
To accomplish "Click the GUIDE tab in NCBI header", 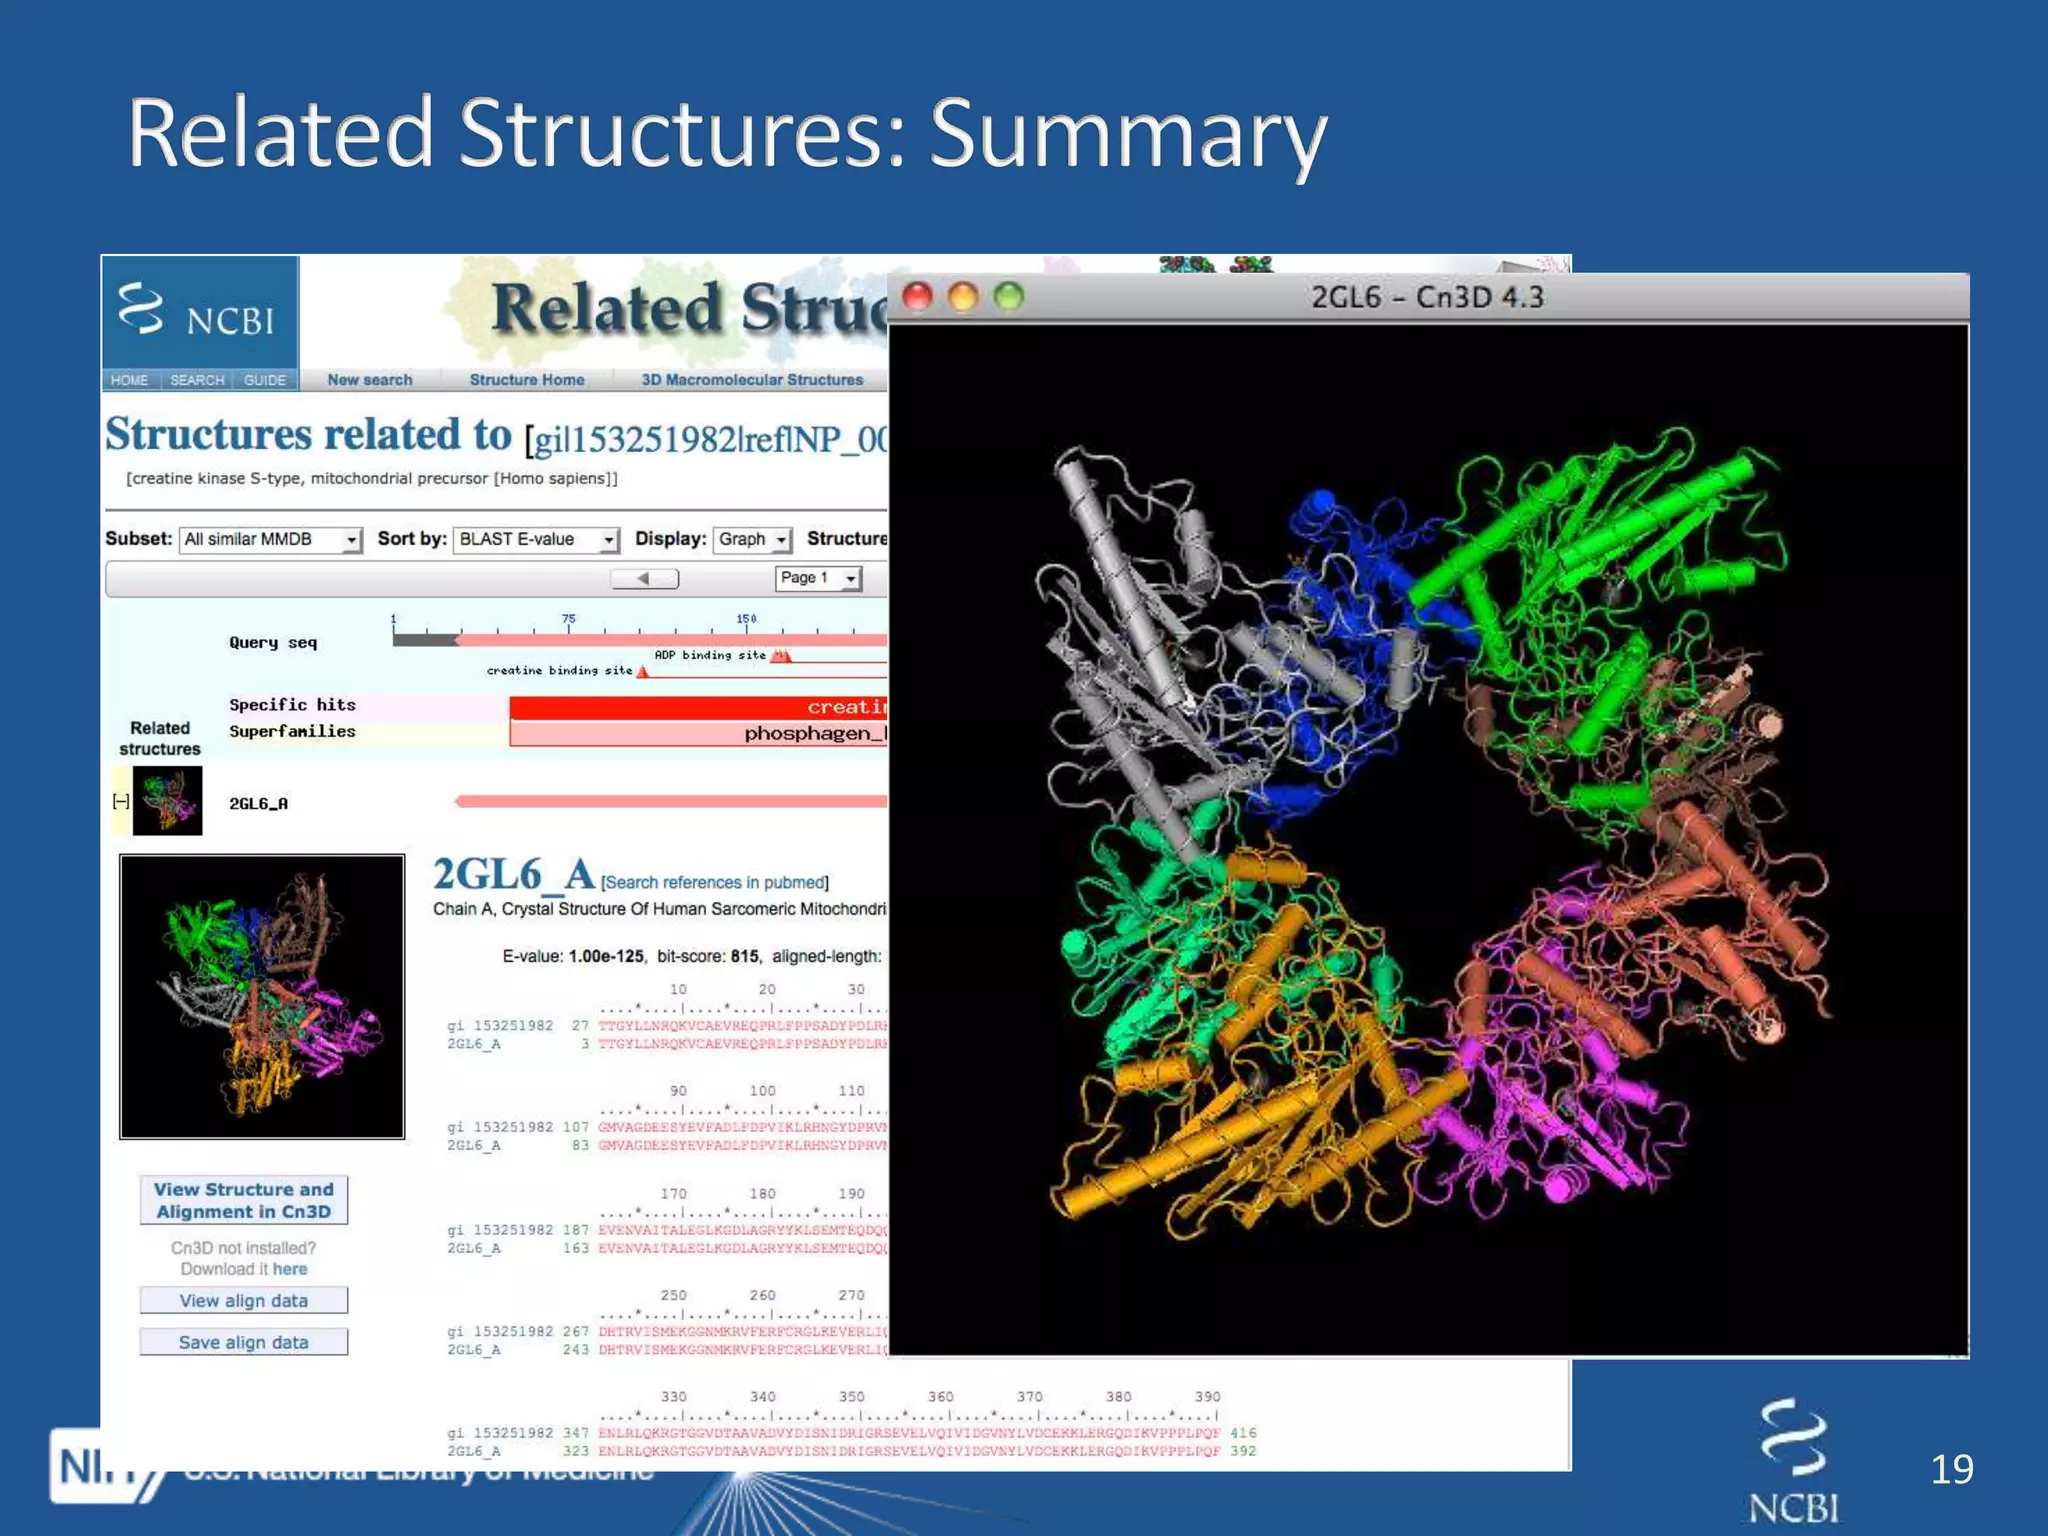I will (265, 380).
